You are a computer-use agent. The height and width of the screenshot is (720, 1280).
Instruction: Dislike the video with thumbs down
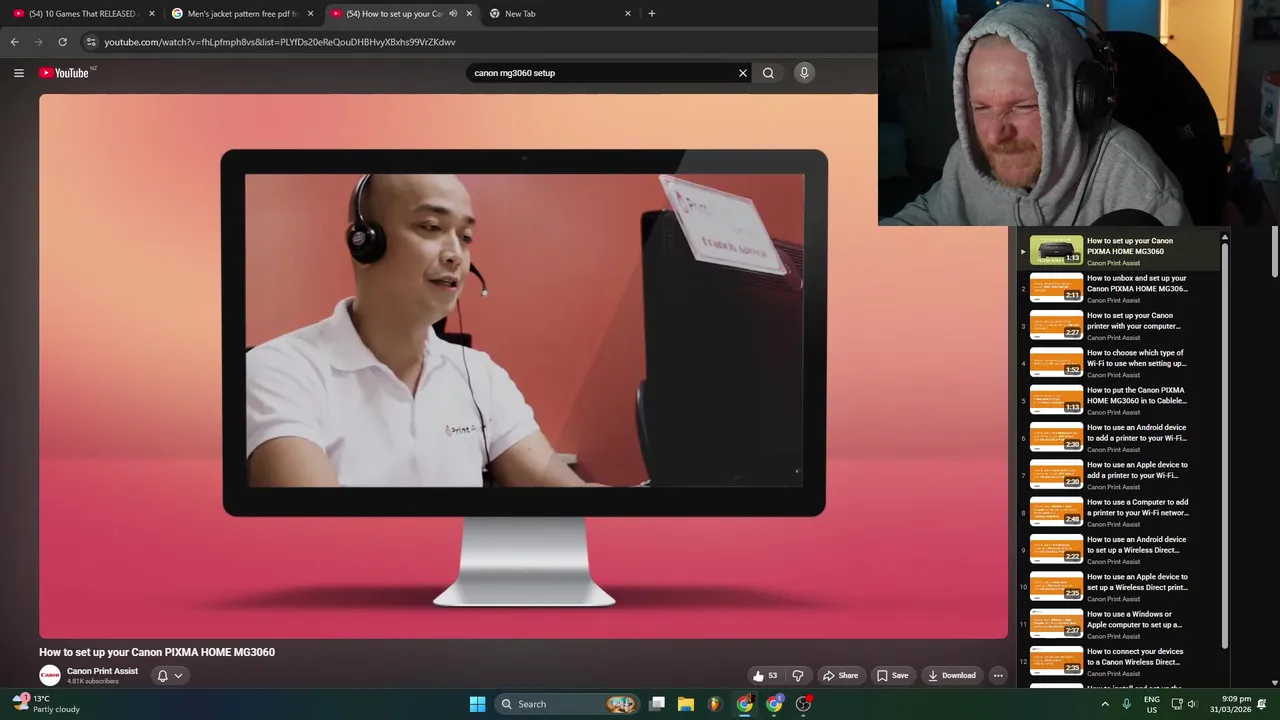(798, 675)
